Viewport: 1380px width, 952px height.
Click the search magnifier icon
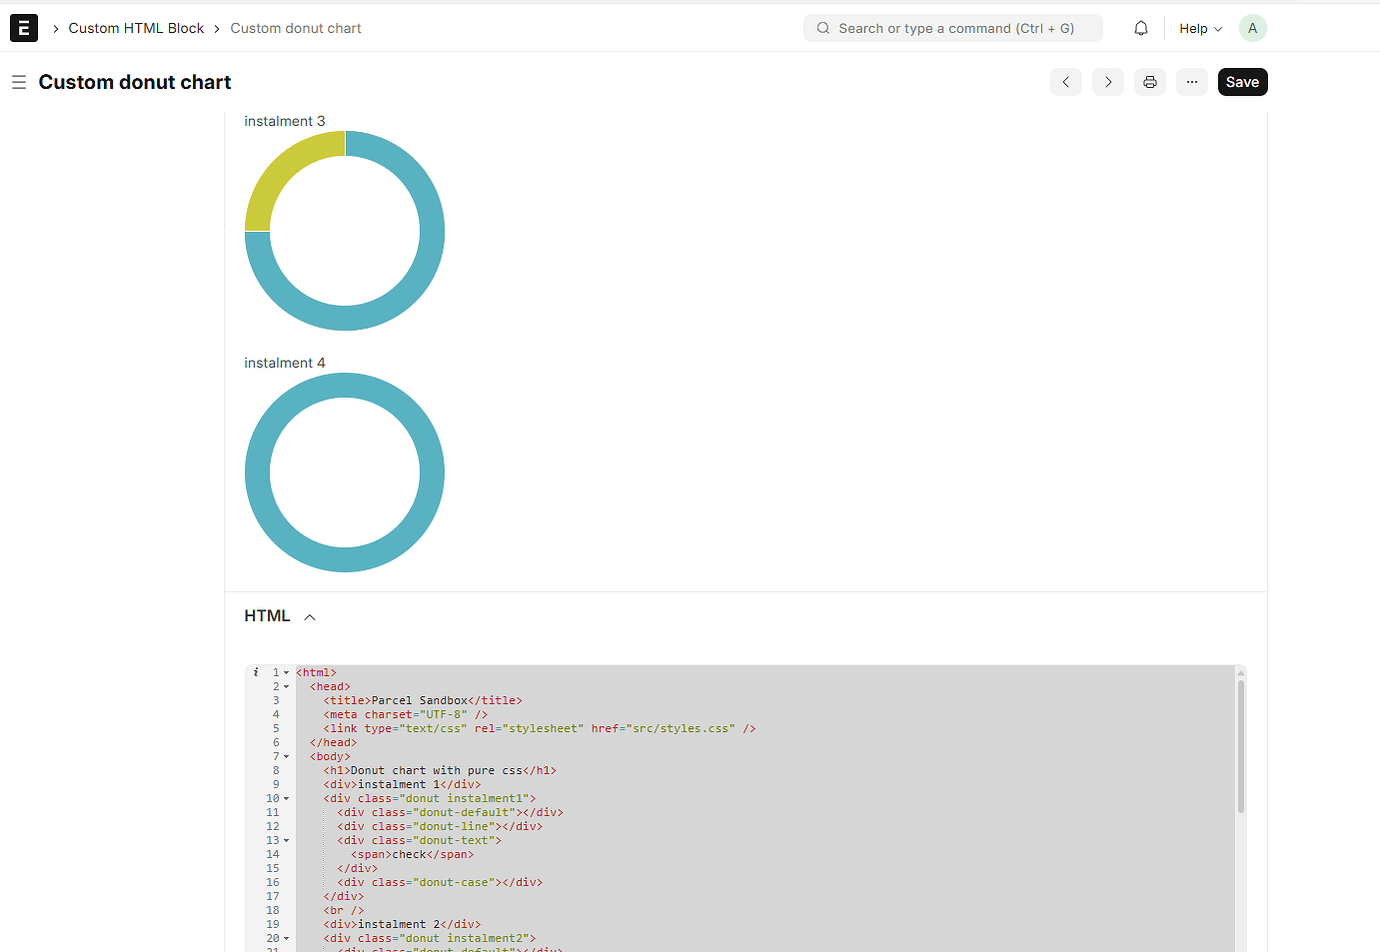(822, 27)
